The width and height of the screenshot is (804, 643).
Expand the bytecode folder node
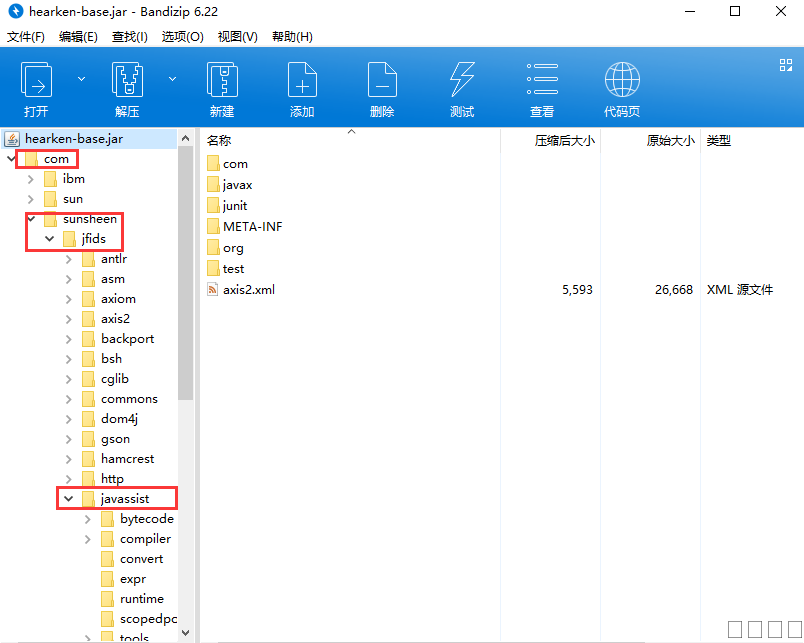point(87,519)
